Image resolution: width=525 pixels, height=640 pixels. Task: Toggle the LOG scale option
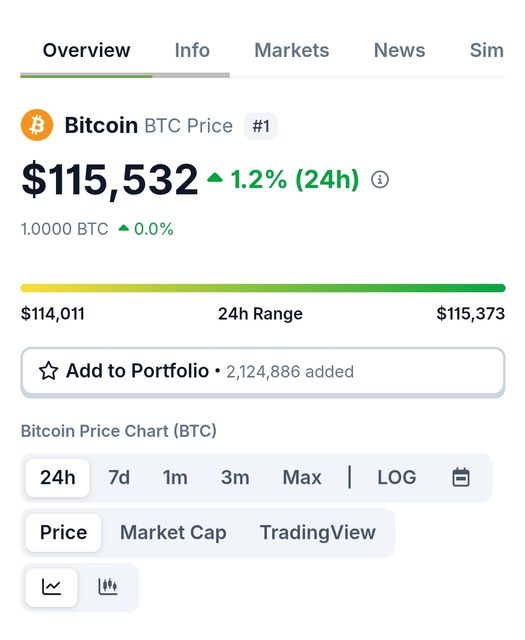point(396,477)
